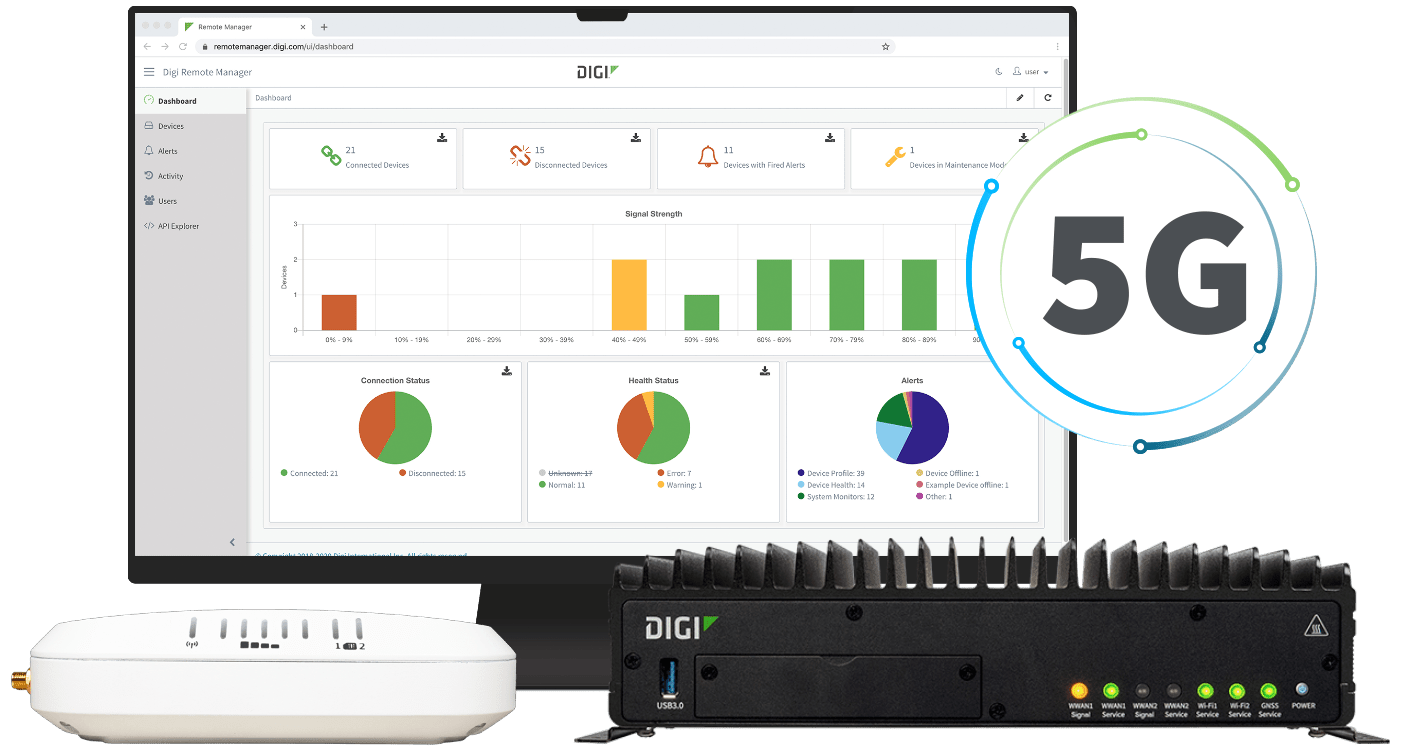This screenshot has height=755, width=1407.
Task: Click the yellow 40% - 49% signal bar
Action: [629, 295]
